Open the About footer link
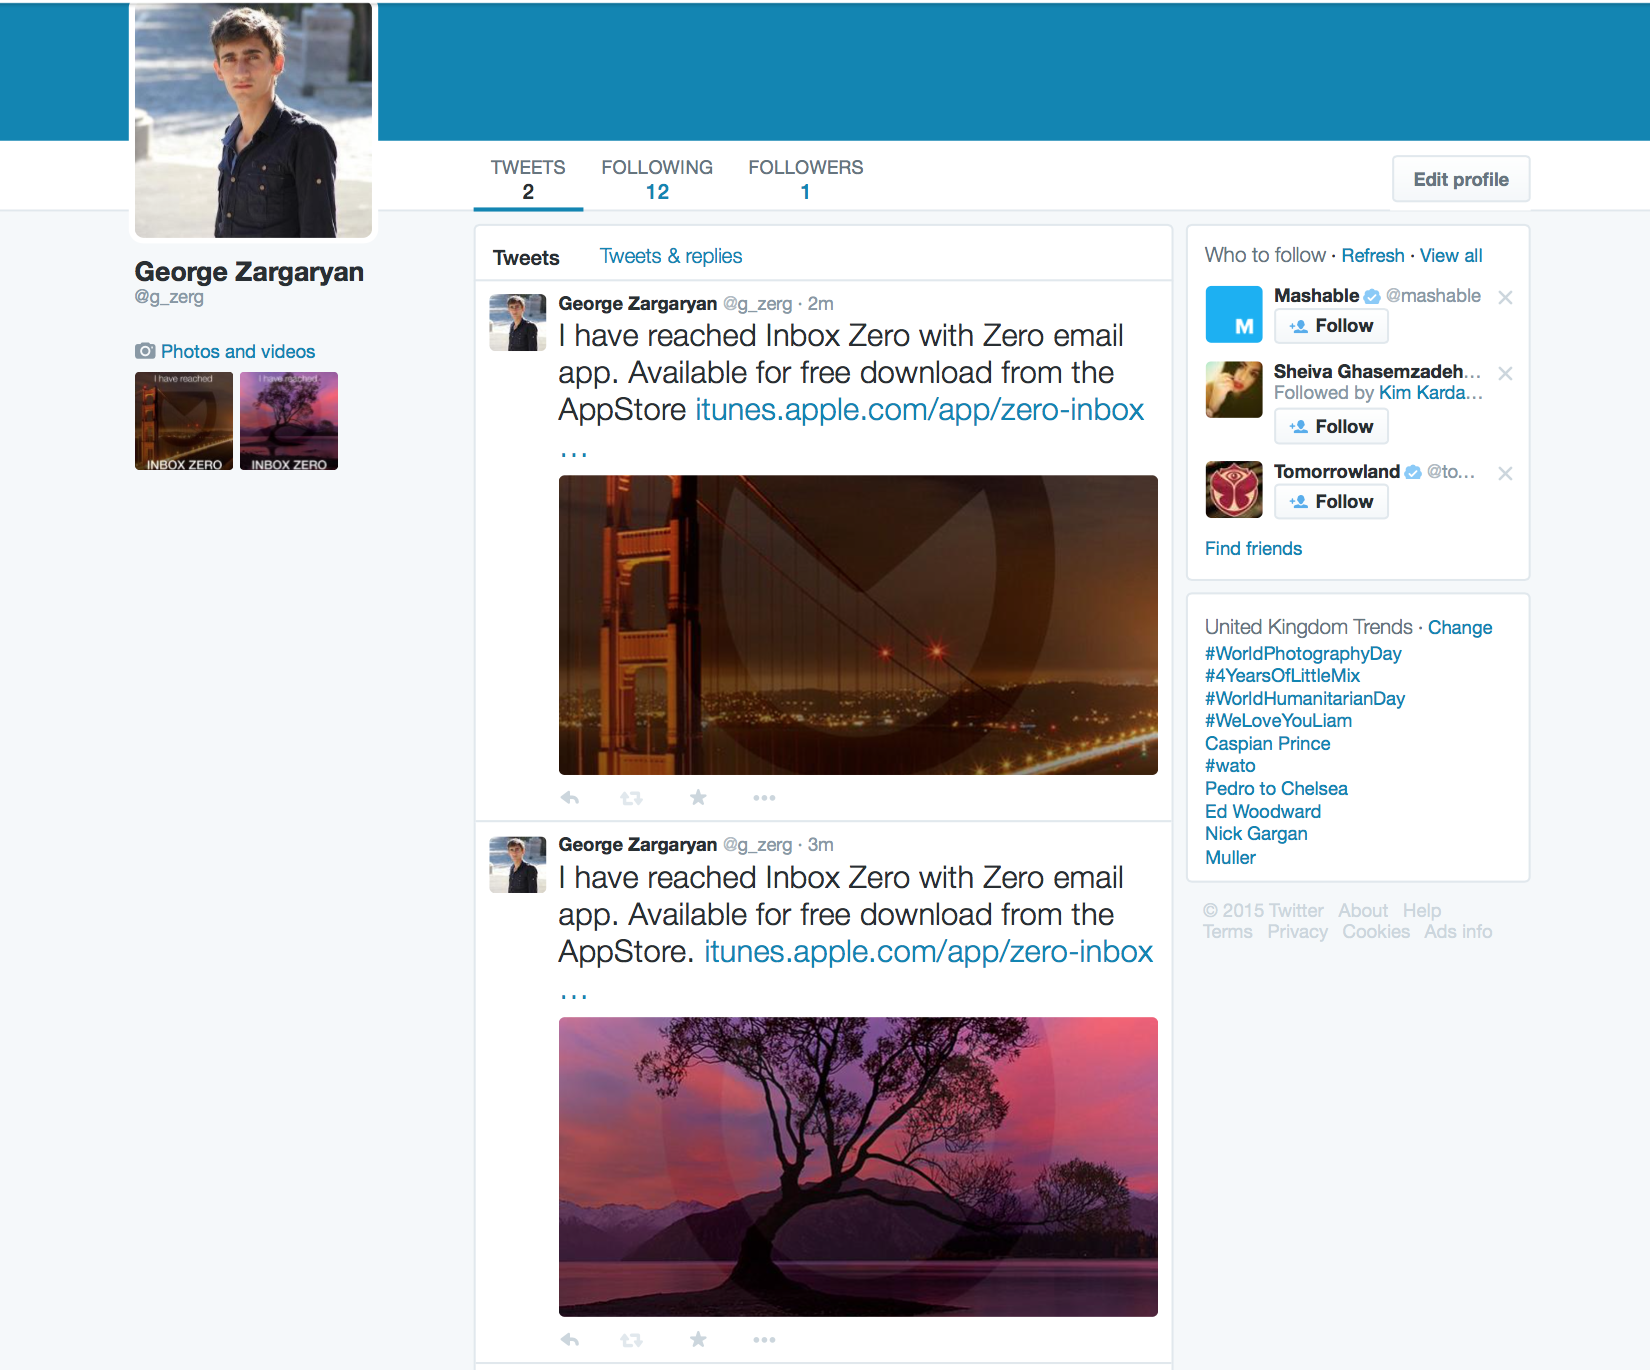The height and width of the screenshot is (1370, 1650). point(1363,910)
